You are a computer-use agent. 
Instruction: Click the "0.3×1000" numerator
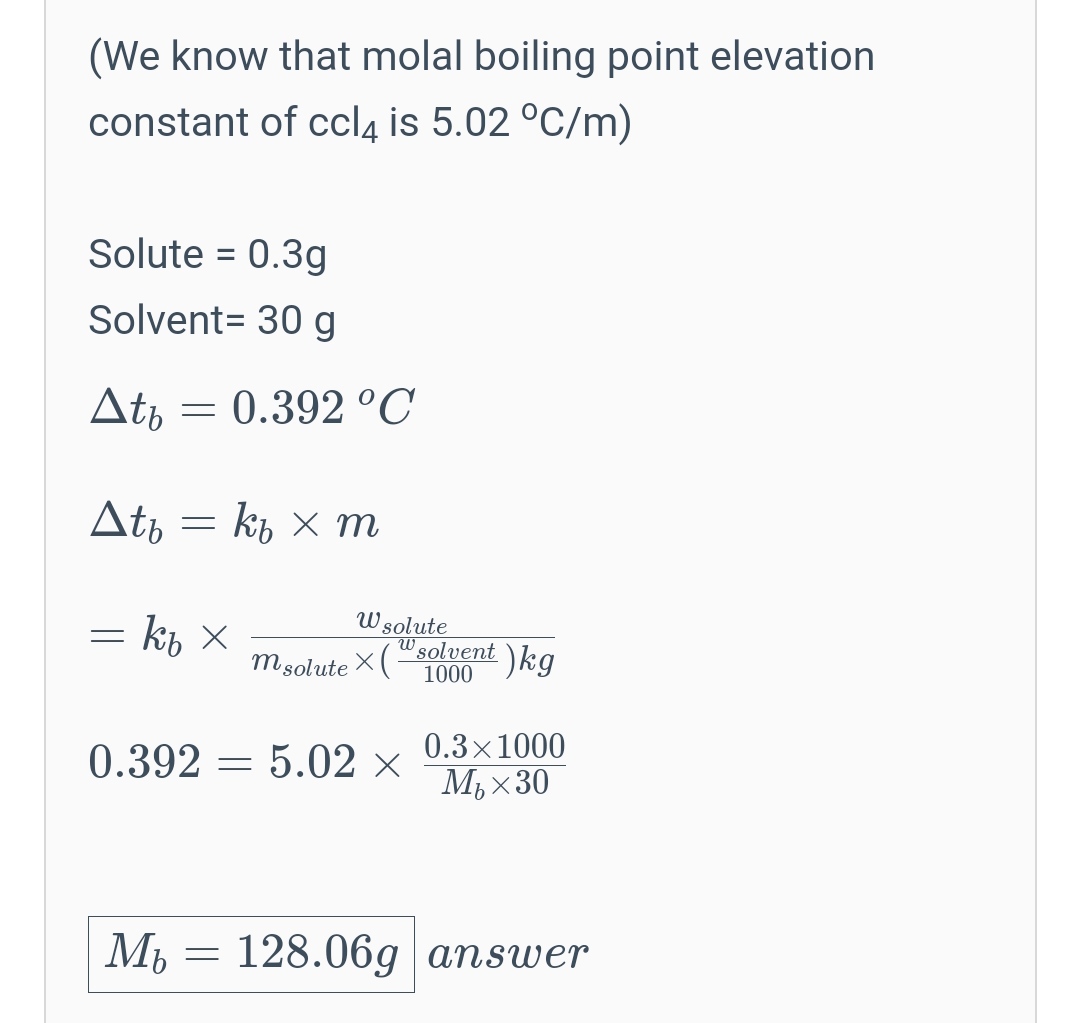pyautogui.click(x=494, y=746)
